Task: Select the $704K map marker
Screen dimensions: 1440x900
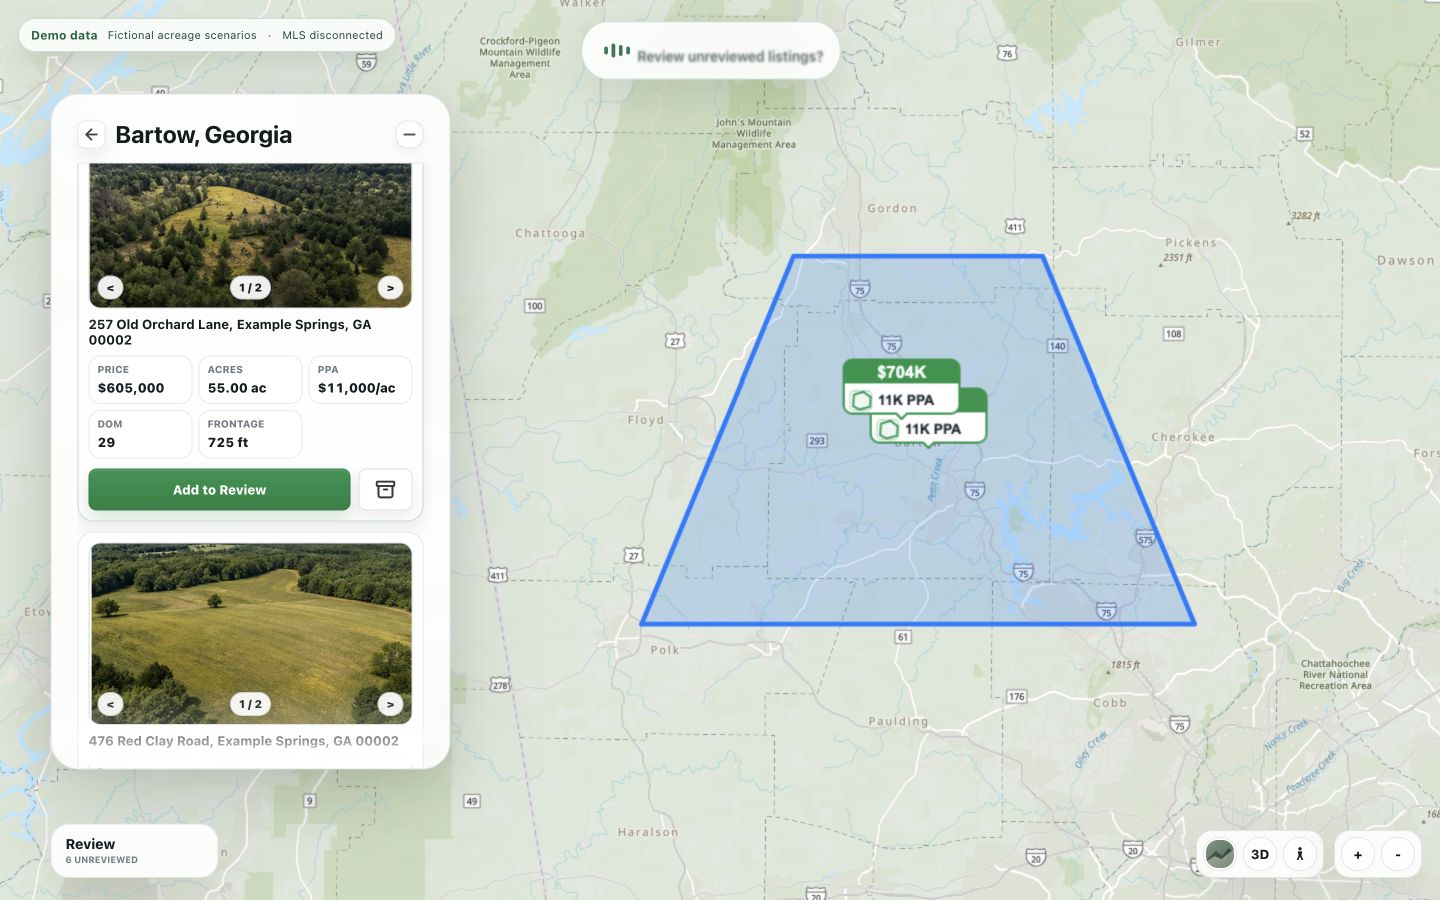Action: (x=901, y=372)
